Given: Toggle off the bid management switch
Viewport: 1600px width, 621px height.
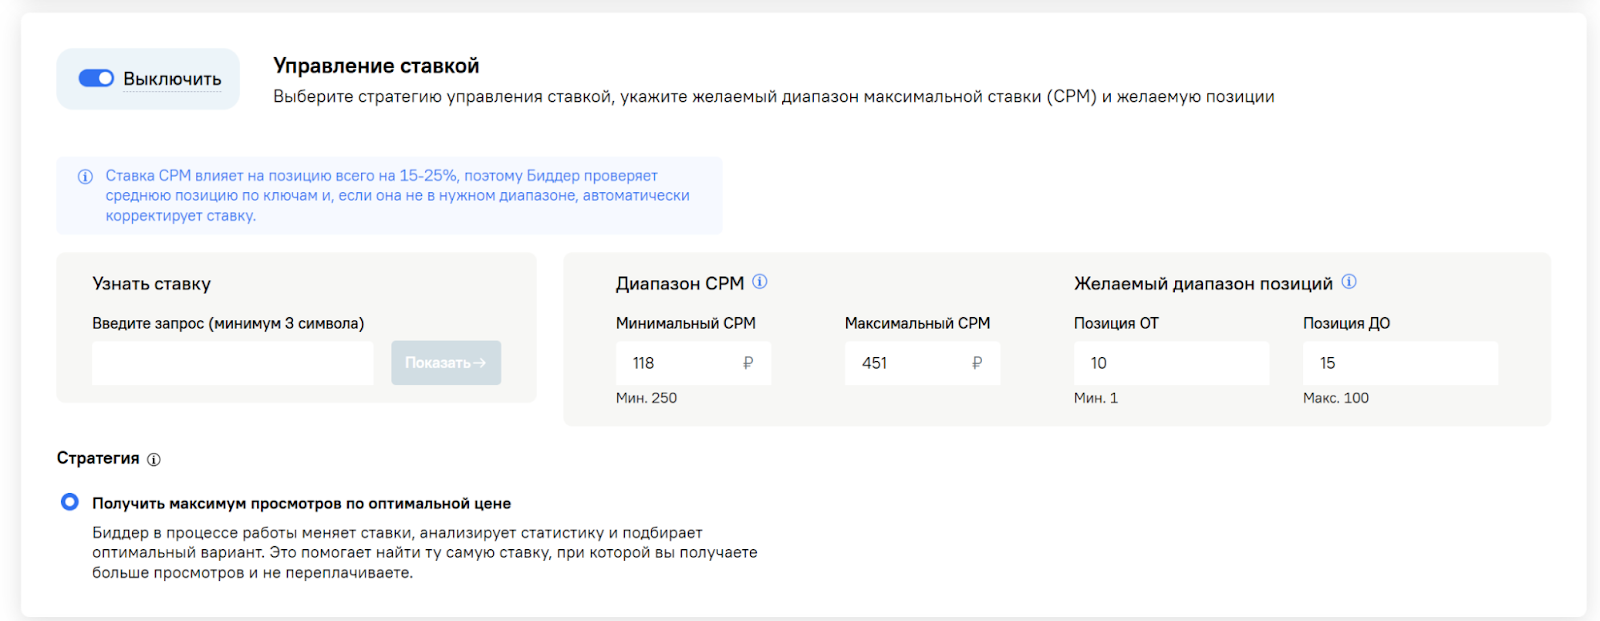Looking at the screenshot, I should click(x=96, y=78).
